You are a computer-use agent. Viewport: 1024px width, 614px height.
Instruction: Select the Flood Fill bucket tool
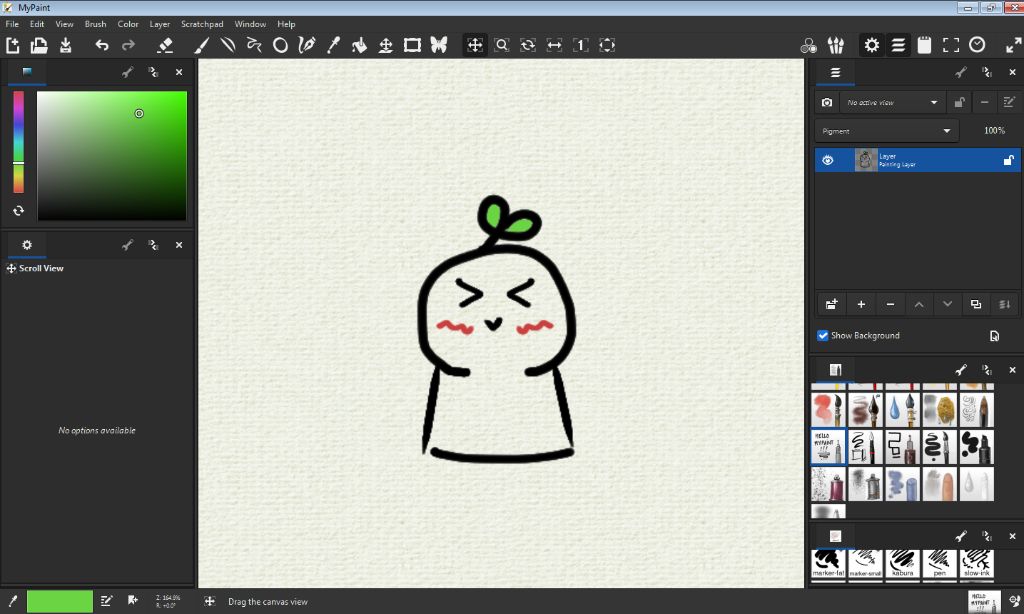pyautogui.click(x=359, y=45)
